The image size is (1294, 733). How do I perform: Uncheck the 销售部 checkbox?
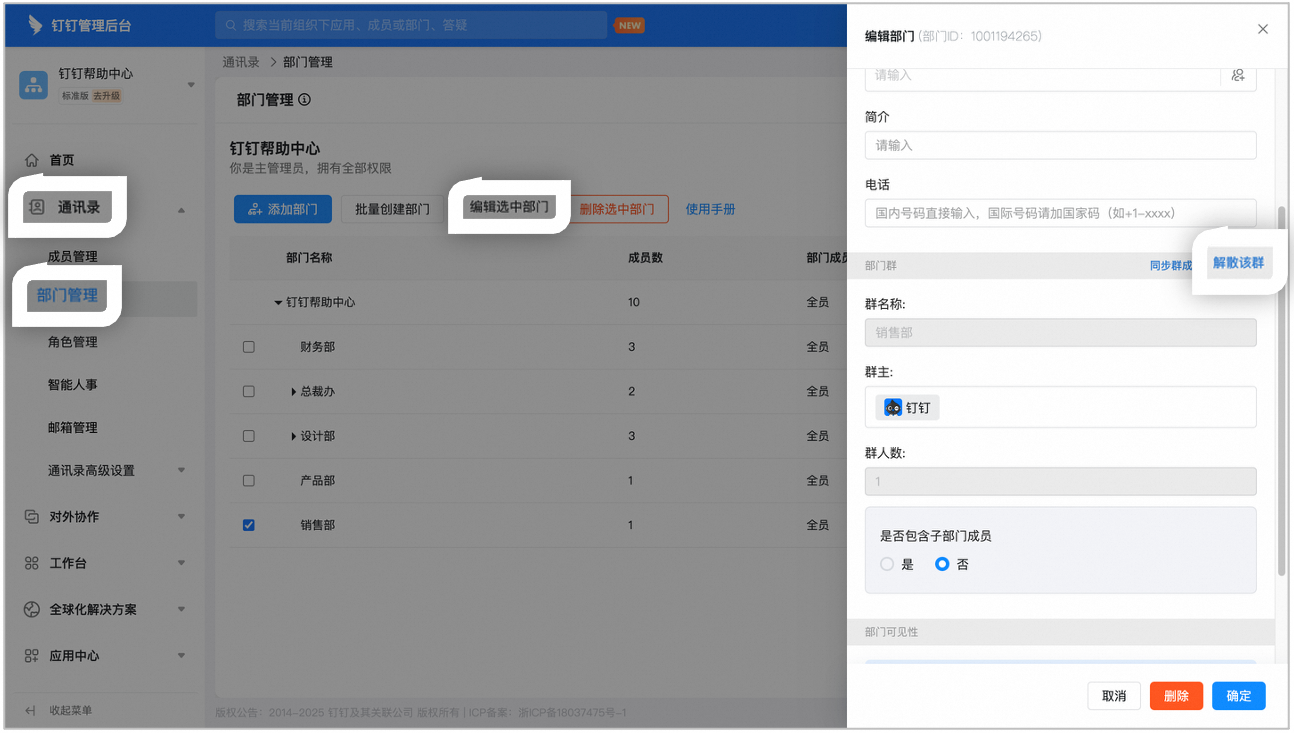(x=249, y=525)
